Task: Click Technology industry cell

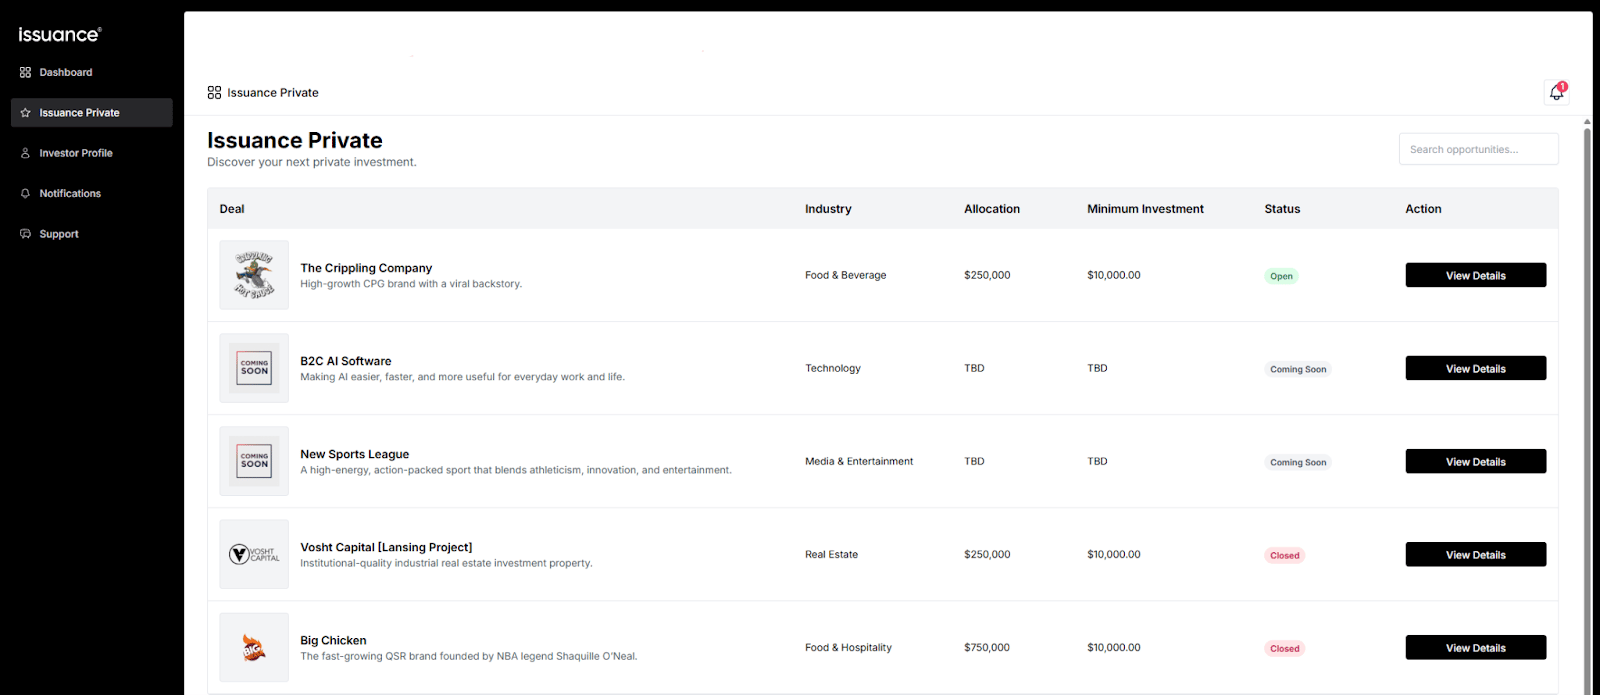Action: tap(833, 368)
